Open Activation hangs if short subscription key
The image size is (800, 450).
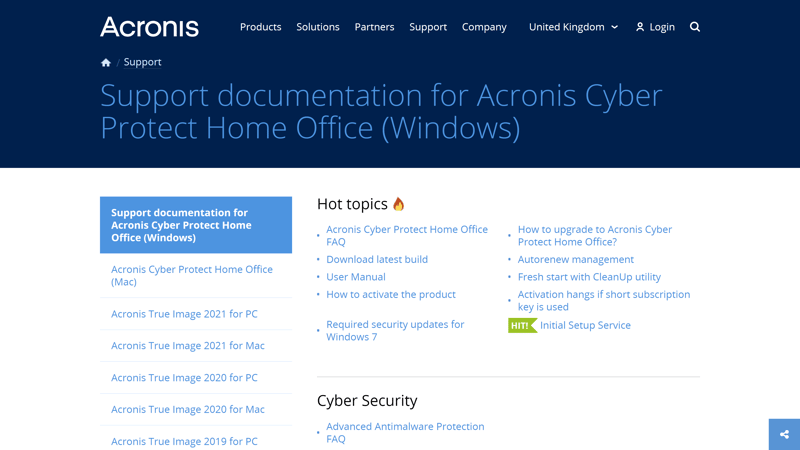(x=604, y=301)
